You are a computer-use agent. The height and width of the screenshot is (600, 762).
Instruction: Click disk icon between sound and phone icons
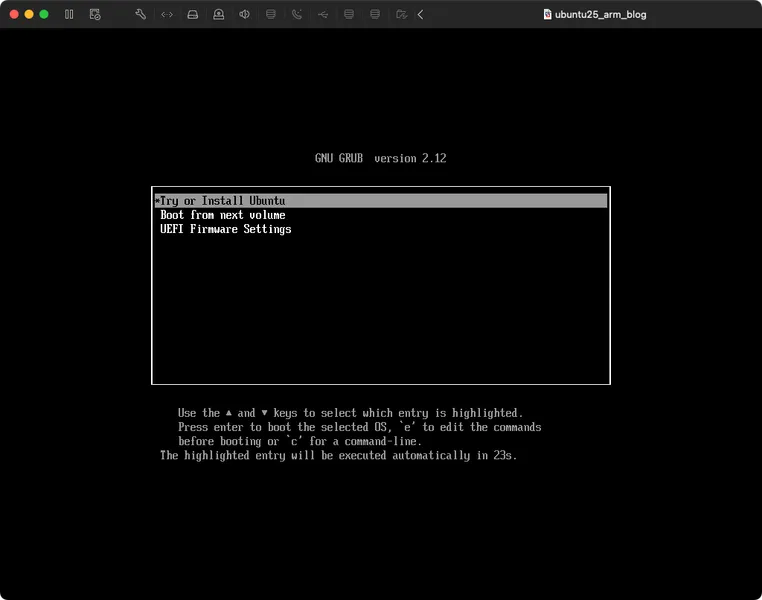point(271,15)
